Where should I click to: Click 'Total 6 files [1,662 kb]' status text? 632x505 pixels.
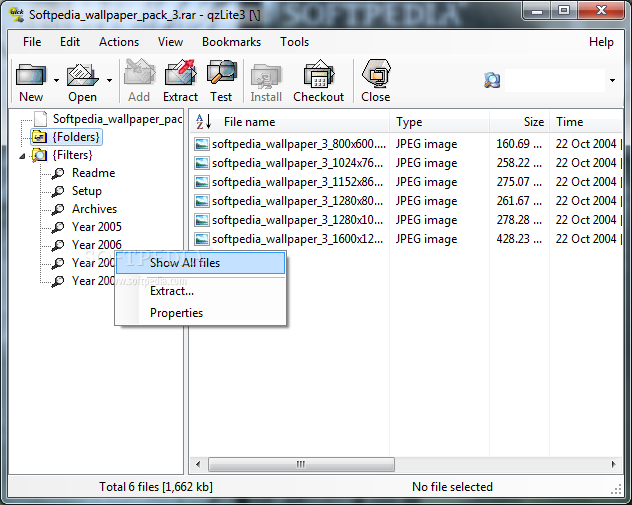[x=156, y=487]
